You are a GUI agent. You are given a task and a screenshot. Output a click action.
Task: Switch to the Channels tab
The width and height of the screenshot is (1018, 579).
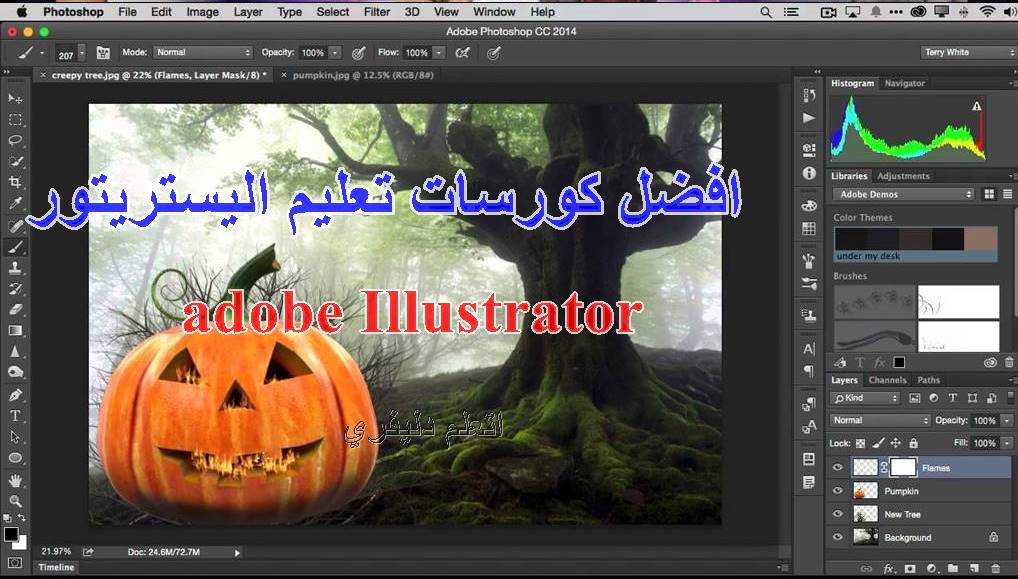[887, 380]
